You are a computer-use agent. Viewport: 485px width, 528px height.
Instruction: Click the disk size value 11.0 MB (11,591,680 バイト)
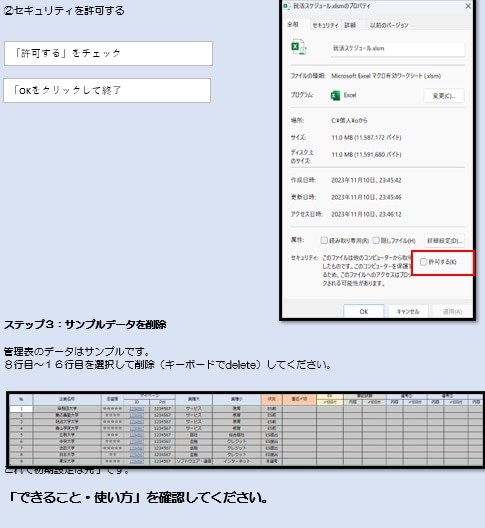366,155
